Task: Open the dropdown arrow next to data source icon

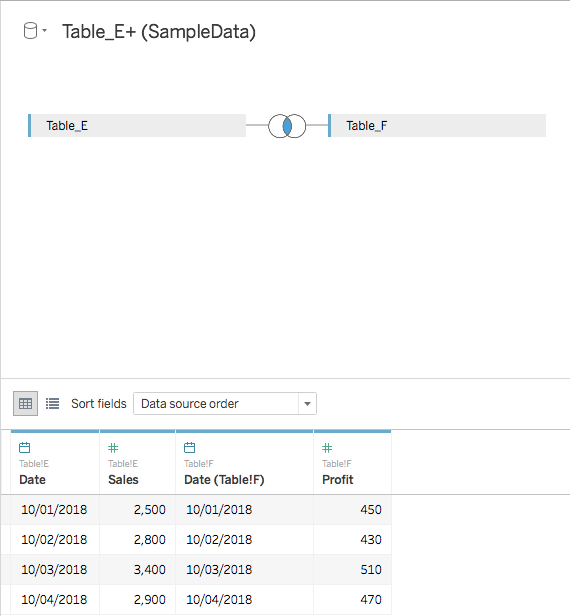Action: (44, 30)
